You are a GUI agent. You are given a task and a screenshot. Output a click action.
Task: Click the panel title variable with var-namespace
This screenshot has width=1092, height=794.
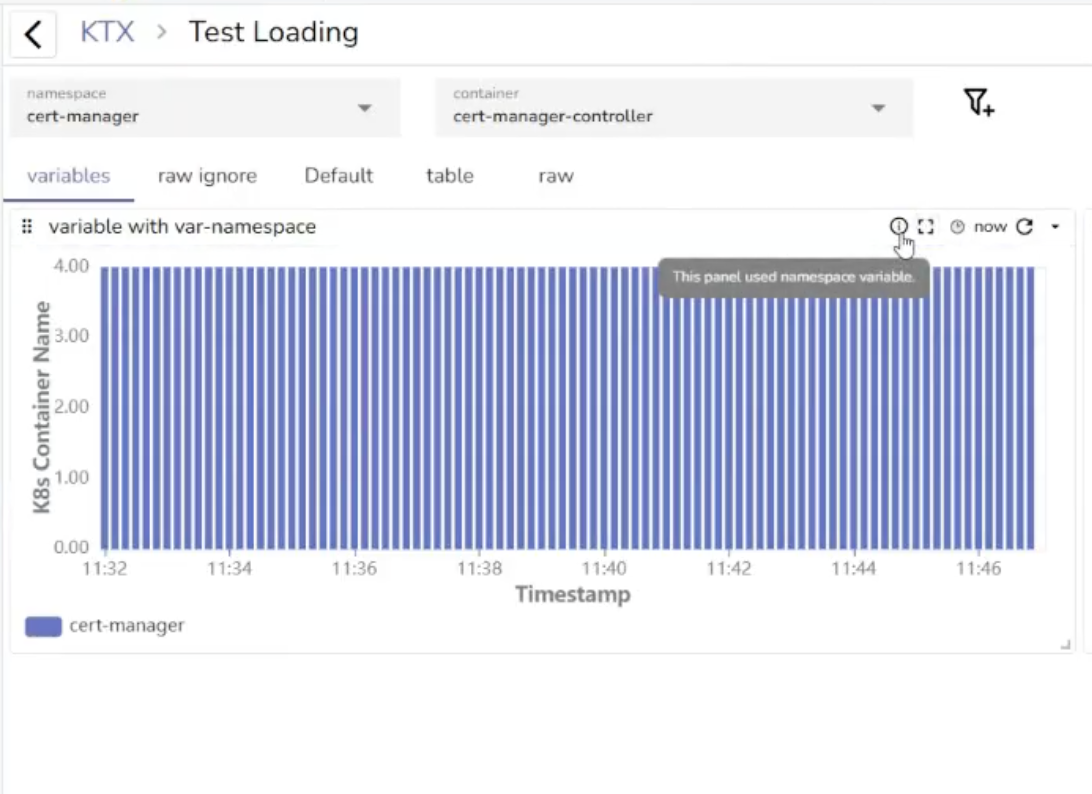(x=182, y=227)
